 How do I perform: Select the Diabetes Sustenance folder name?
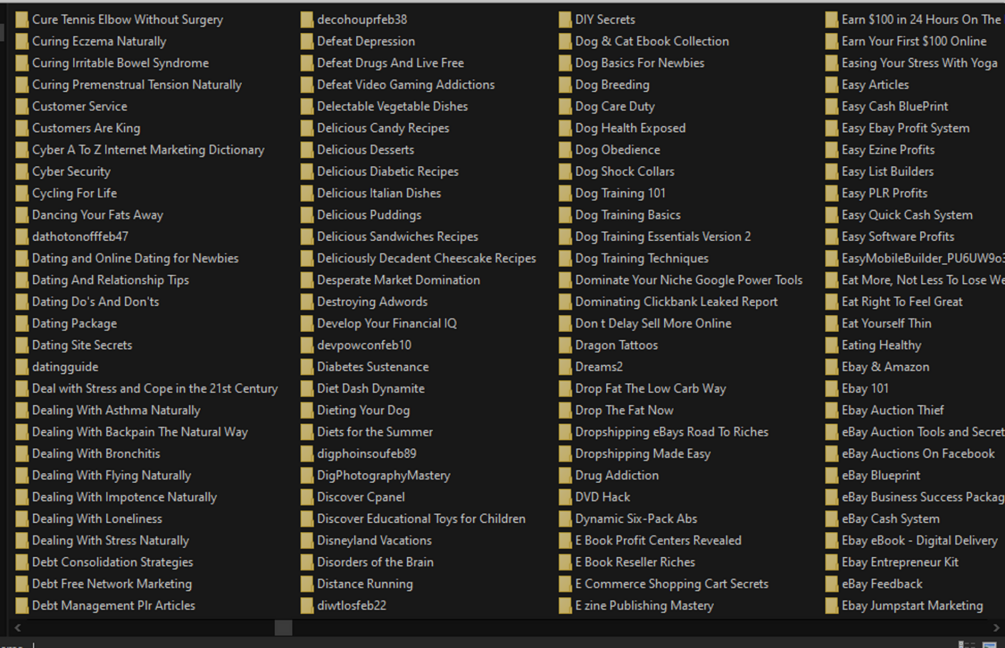pyautogui.click(x=373, y=367)
